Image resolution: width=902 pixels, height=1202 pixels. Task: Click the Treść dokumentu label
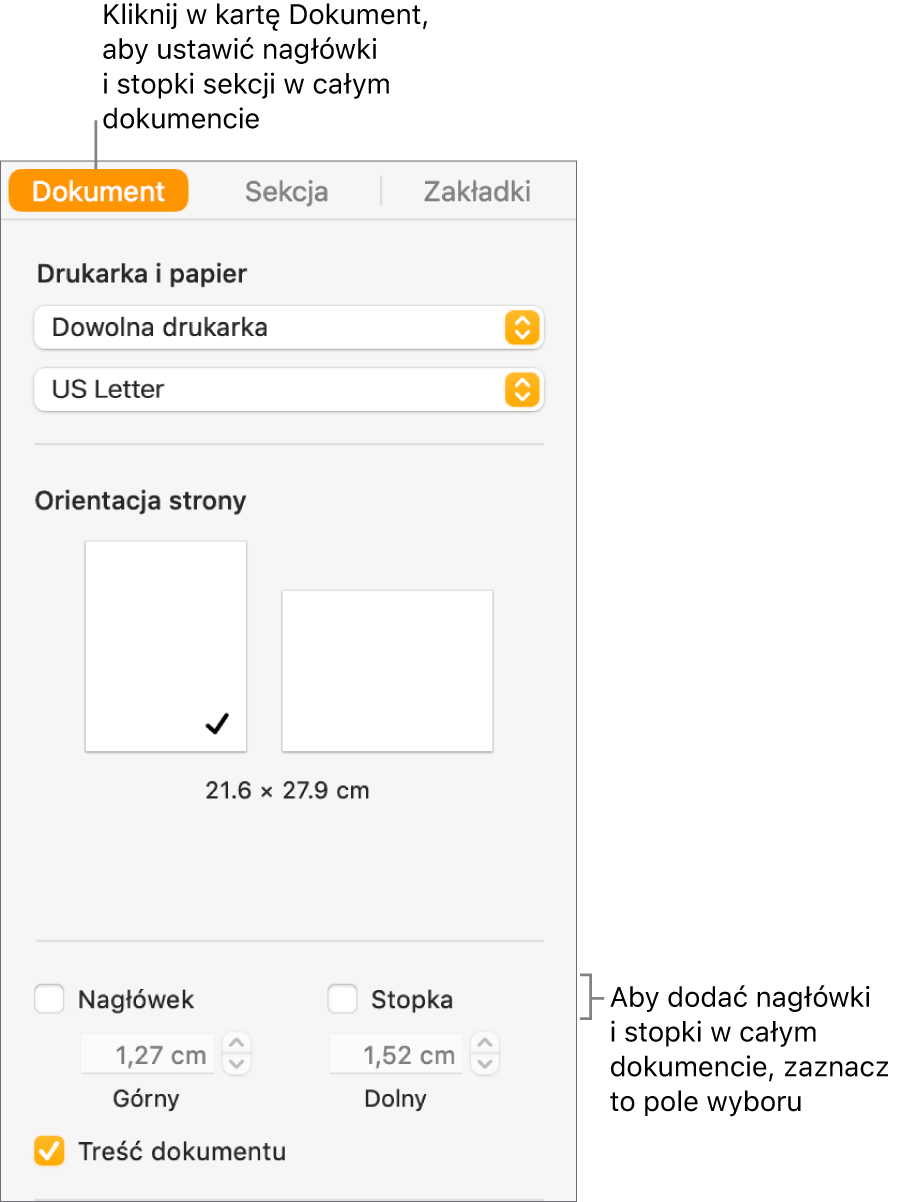182,1151
